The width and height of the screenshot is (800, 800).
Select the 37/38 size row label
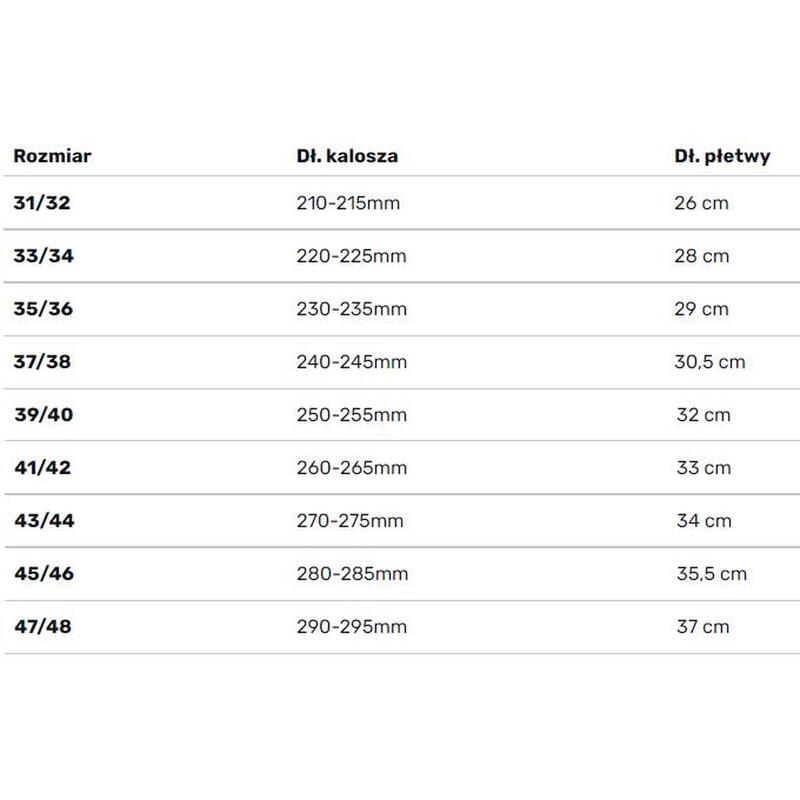[x=42, y=362]
